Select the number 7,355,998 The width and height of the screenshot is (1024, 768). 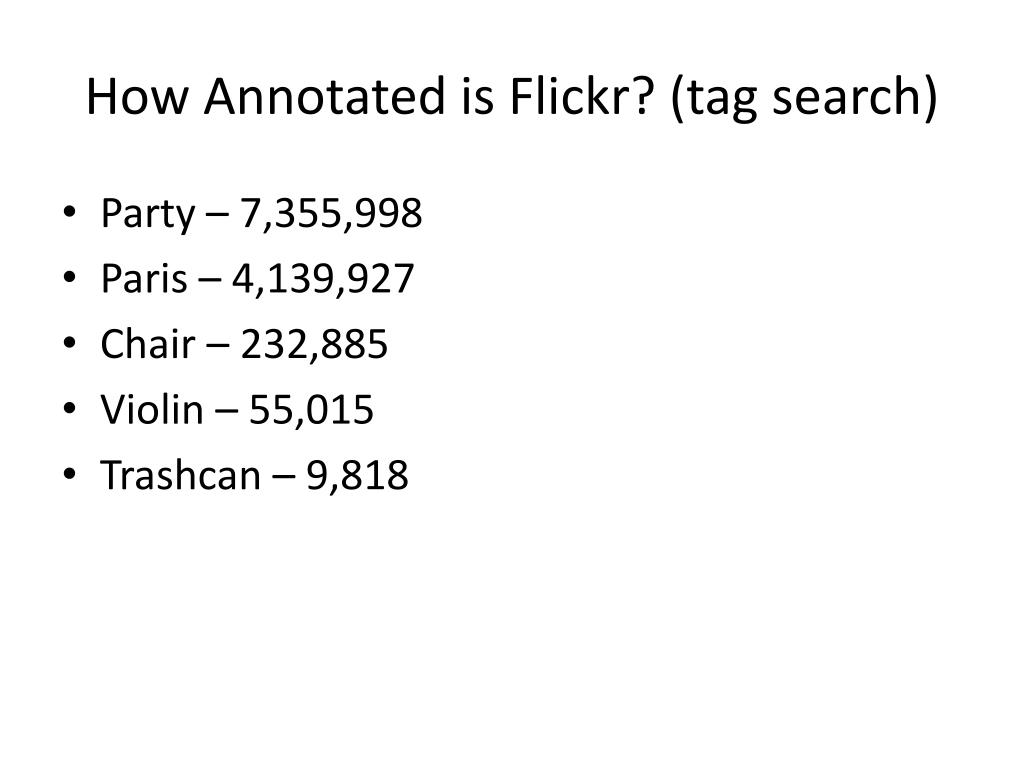(331, 213)
